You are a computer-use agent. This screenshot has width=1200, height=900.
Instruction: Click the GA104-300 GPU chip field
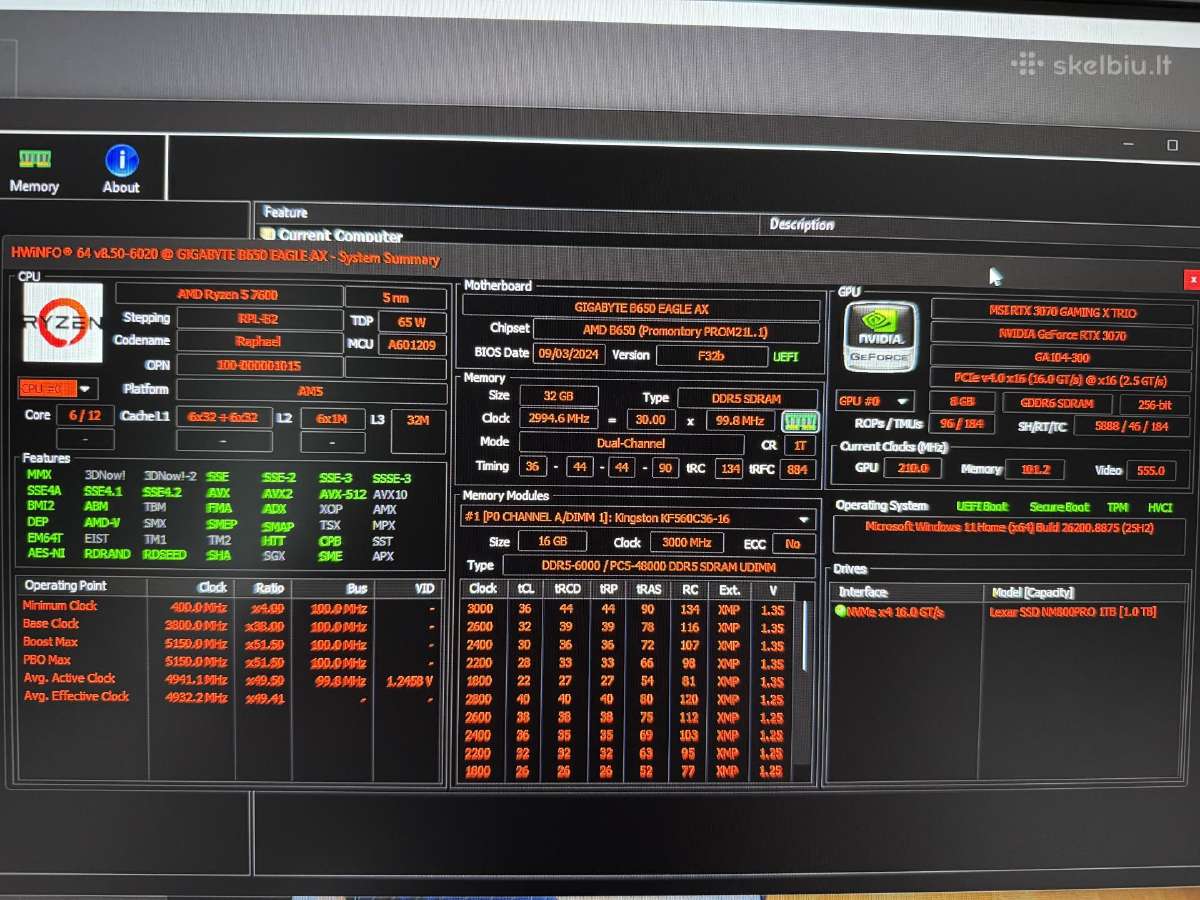pos(1062,357)
